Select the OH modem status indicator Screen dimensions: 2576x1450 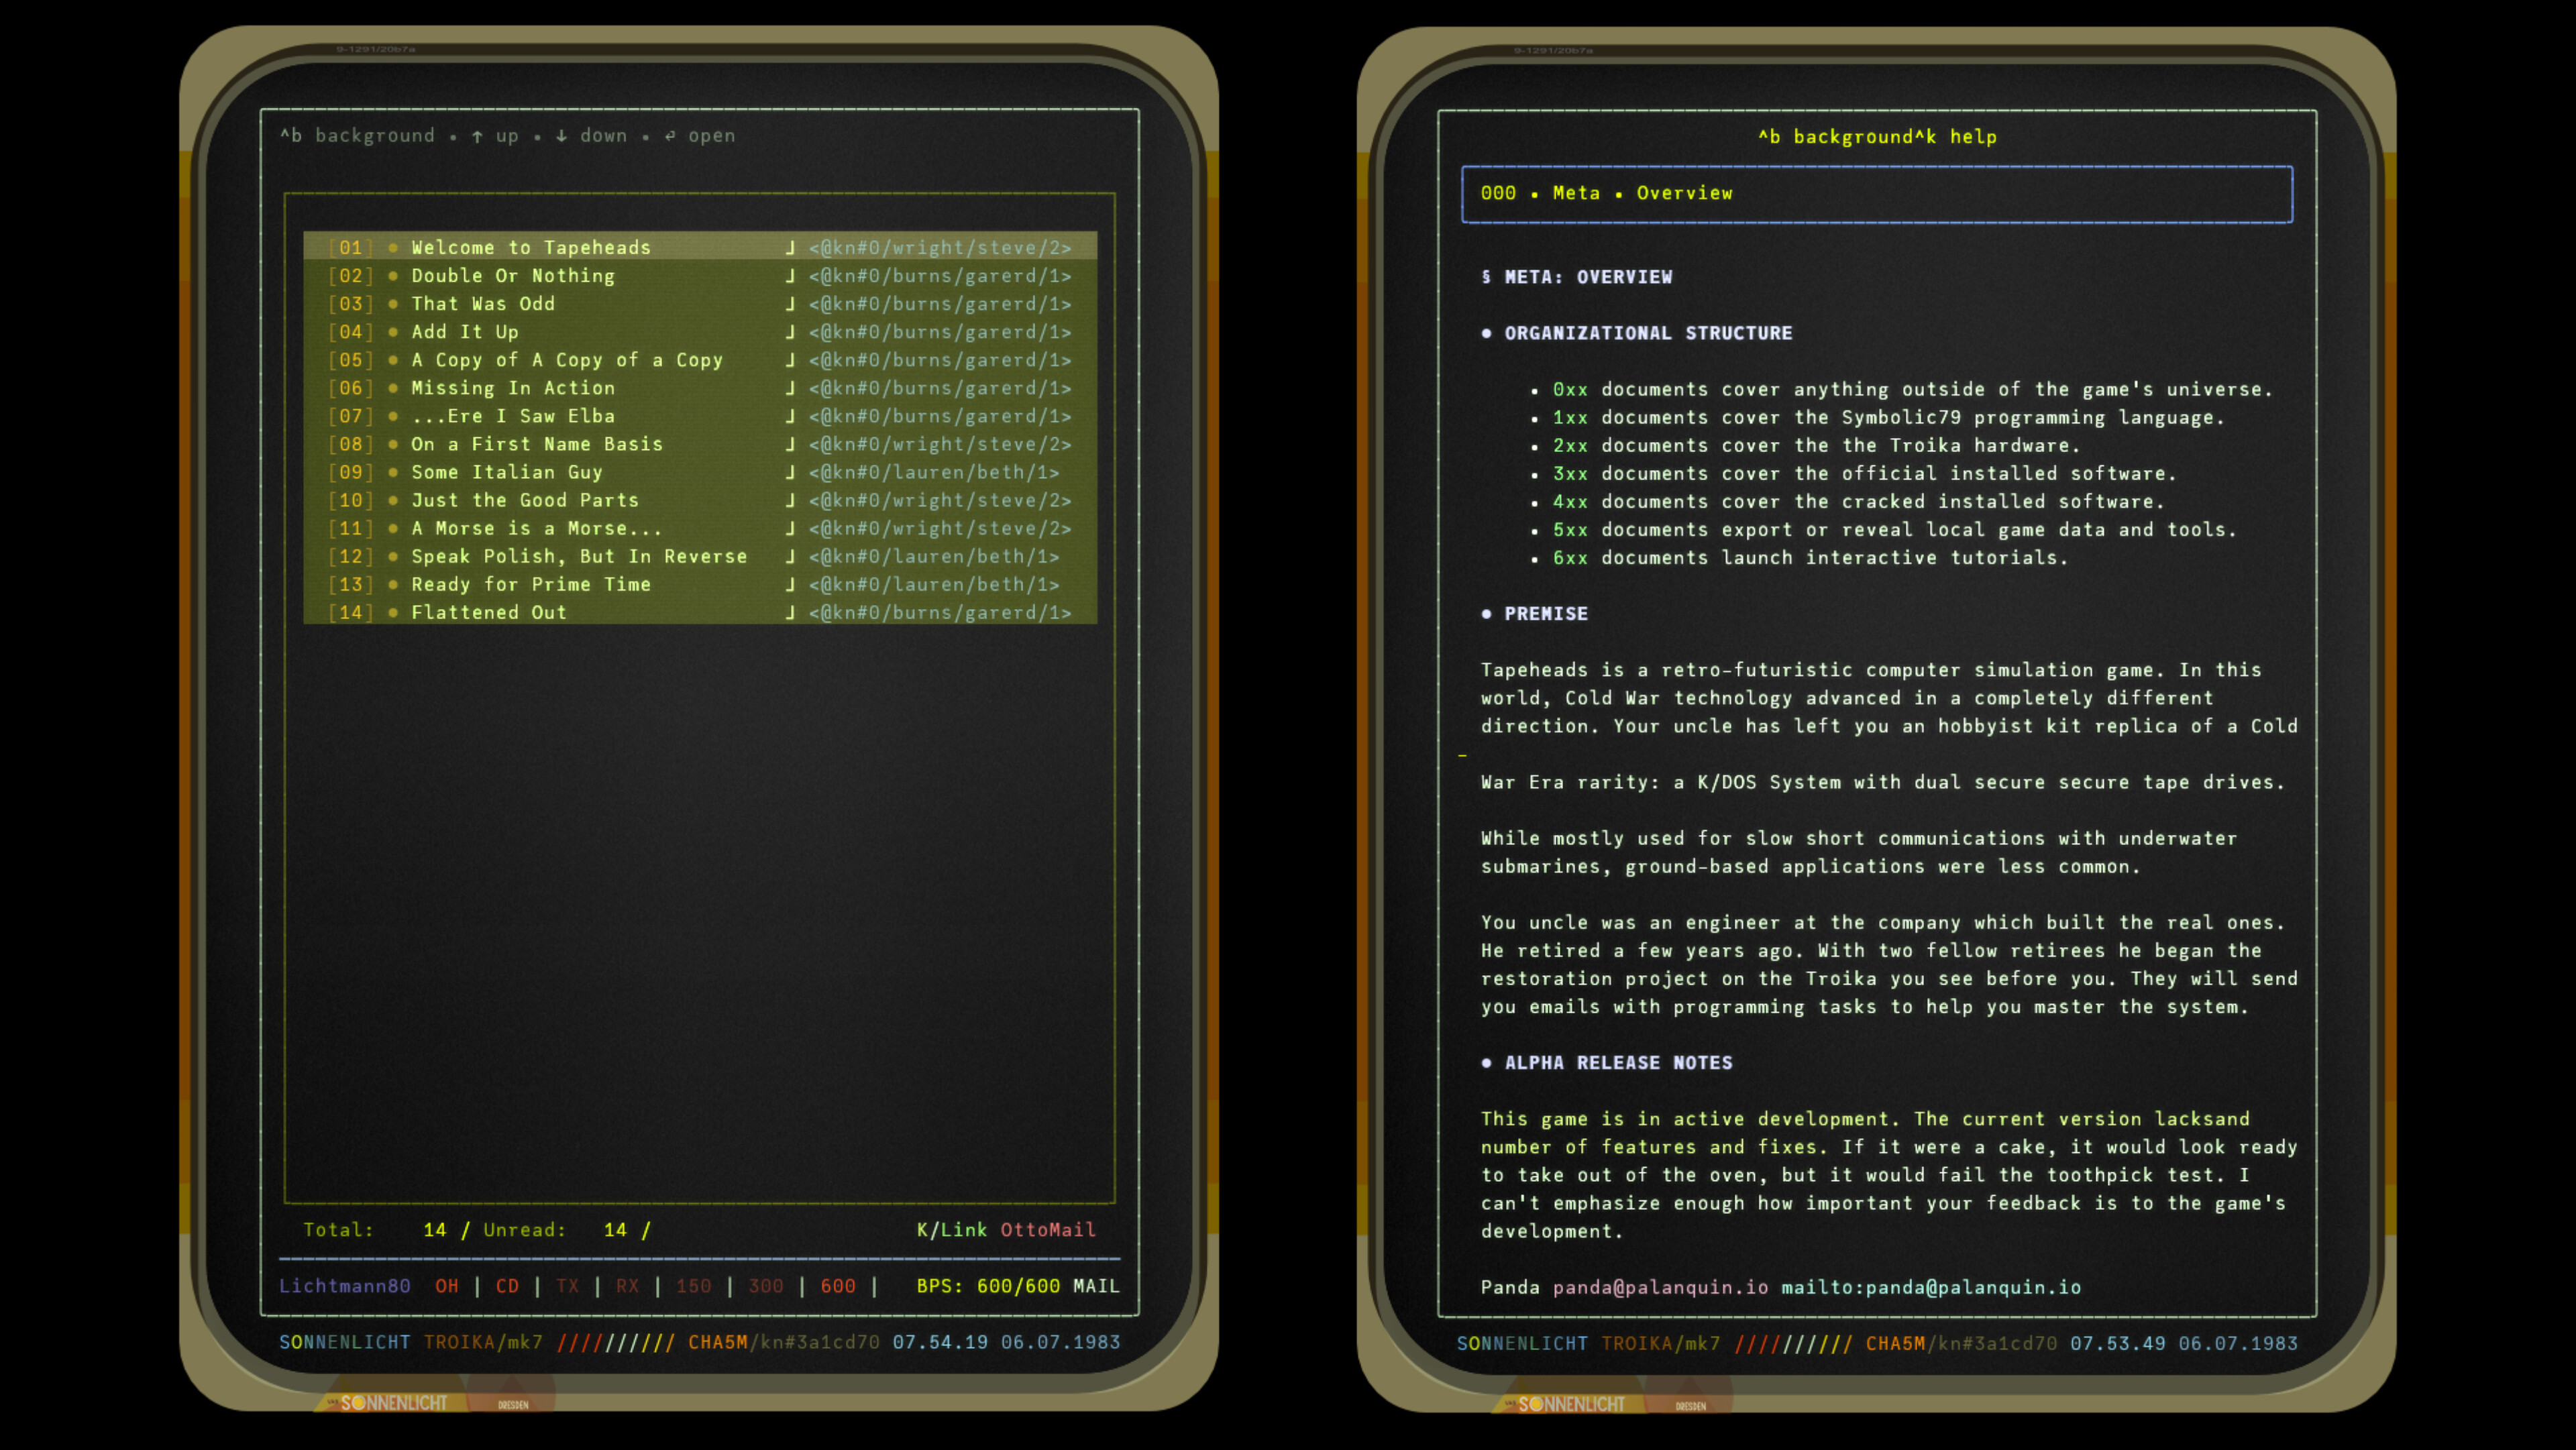[x=446, y=1287]
